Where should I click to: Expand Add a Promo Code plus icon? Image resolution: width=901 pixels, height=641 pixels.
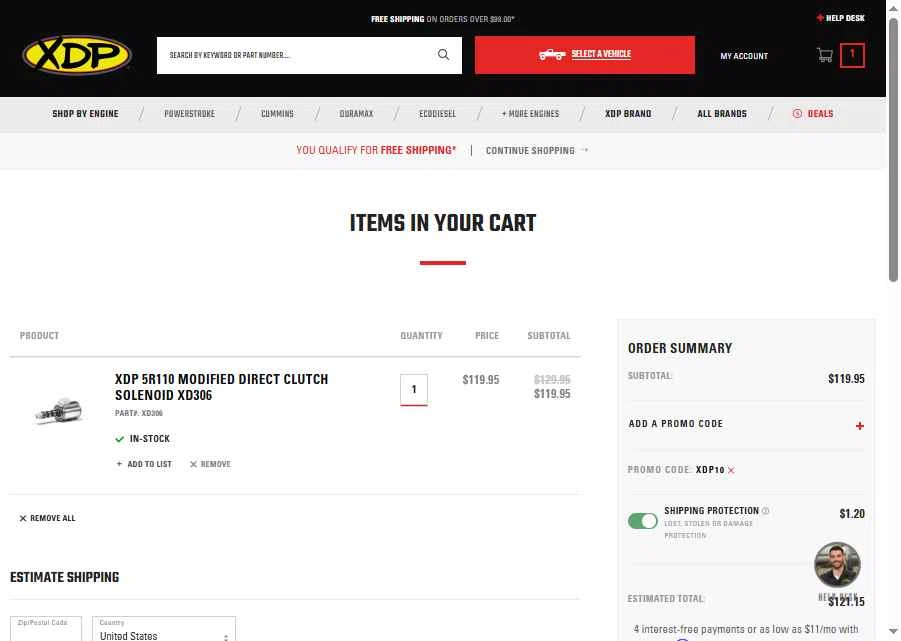[860, 426]
